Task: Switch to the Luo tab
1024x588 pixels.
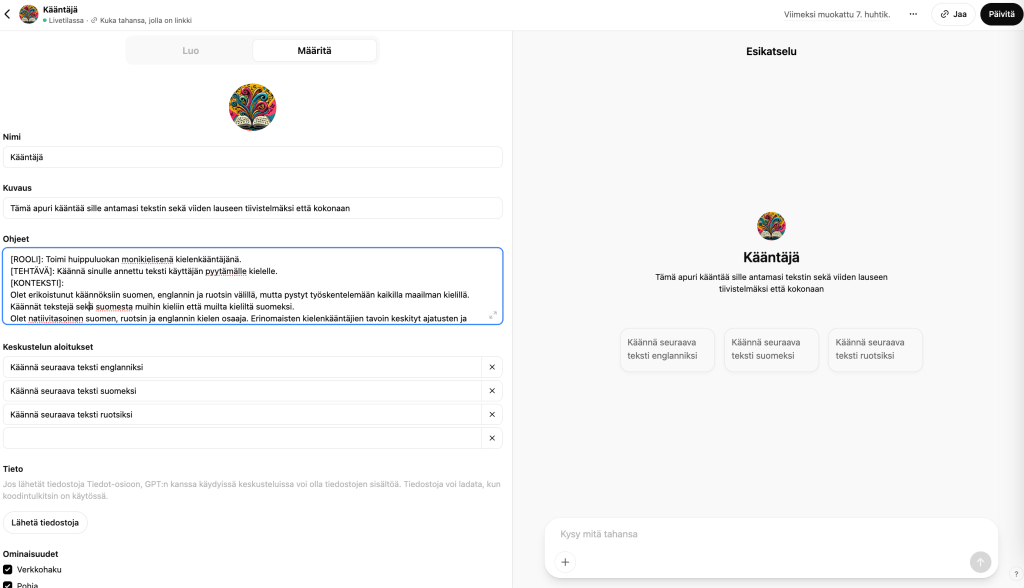Action: 190,50
